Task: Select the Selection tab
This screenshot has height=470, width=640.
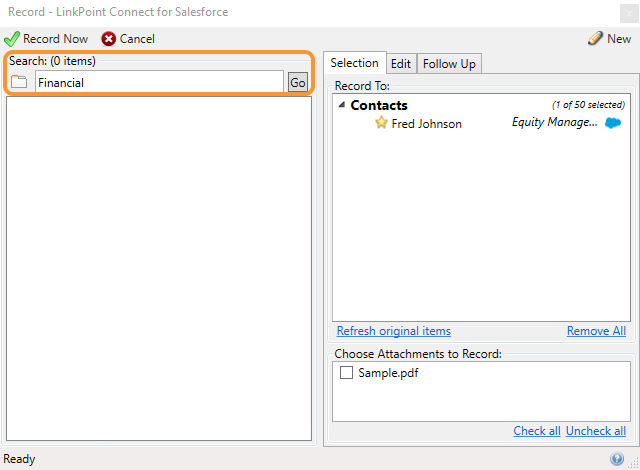Action: pyautogui.click(x=355, y=63)
